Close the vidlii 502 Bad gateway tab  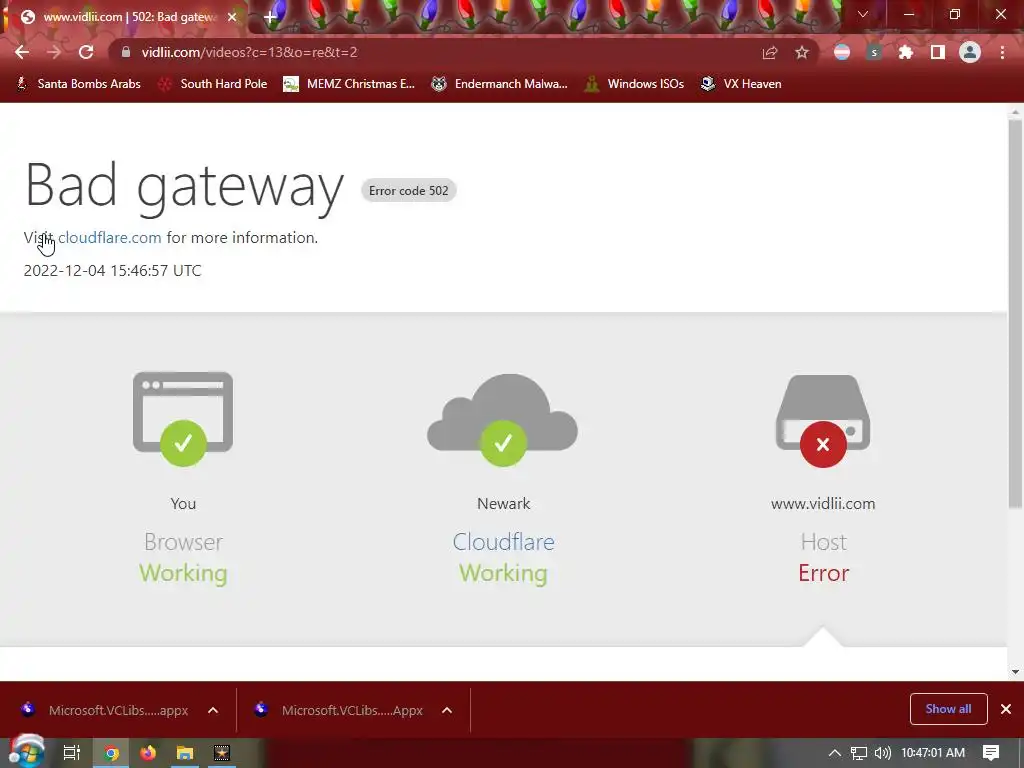pyautogui.click(x=232, y=17)
